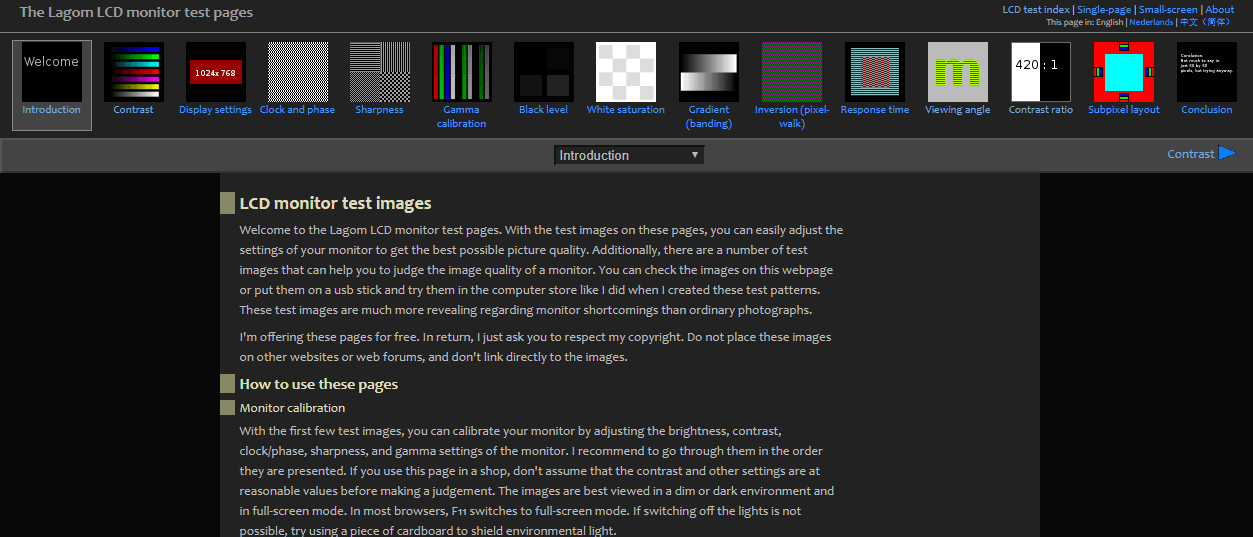
Task: Click the White saturation checkerboard thumbnail
Action: coord(625,71)
